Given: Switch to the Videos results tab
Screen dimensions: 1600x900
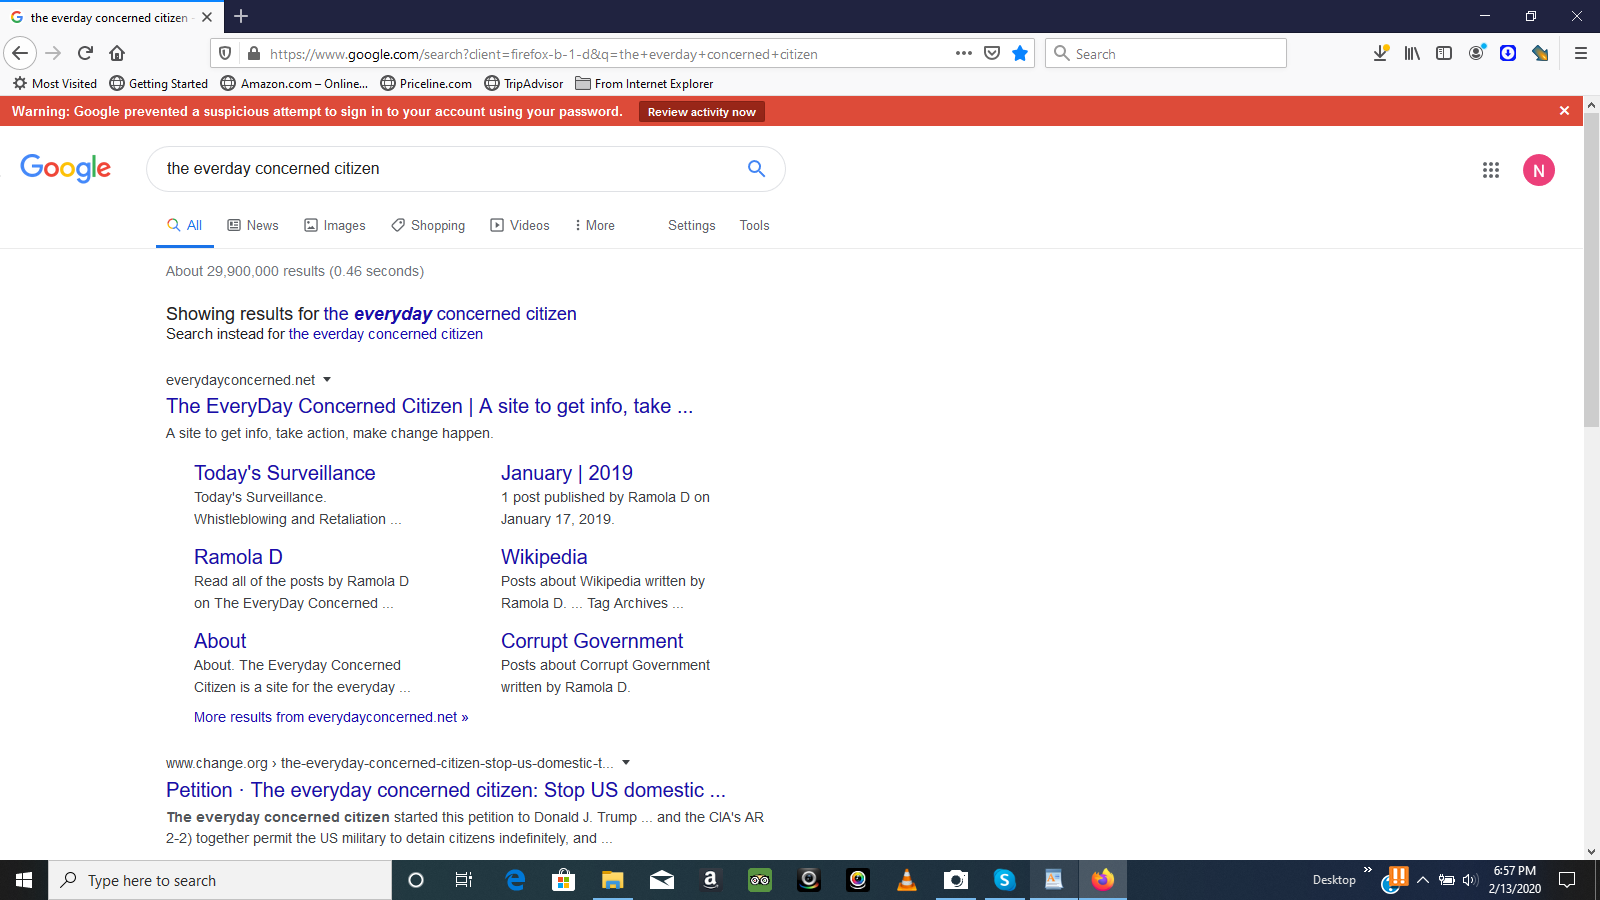Looking at the screenshot, I should 520,226.
